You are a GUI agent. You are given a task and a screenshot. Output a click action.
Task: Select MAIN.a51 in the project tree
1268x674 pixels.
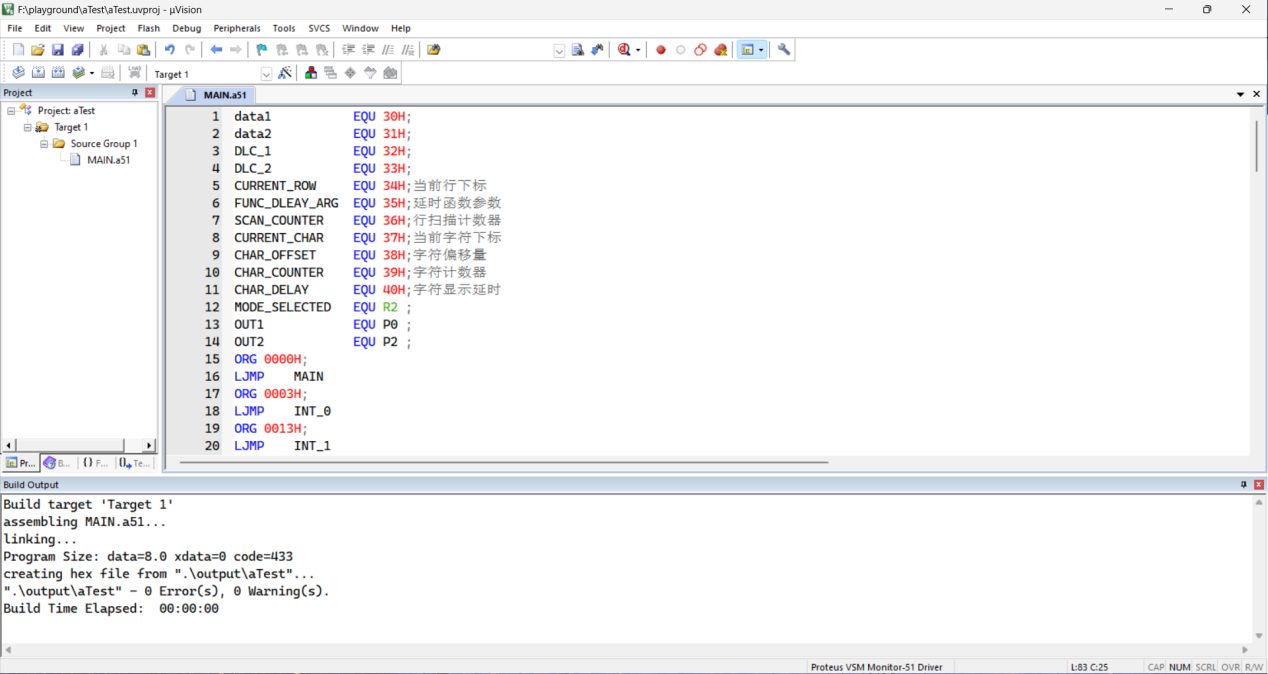pyautogui.click(x=108, y=160)
